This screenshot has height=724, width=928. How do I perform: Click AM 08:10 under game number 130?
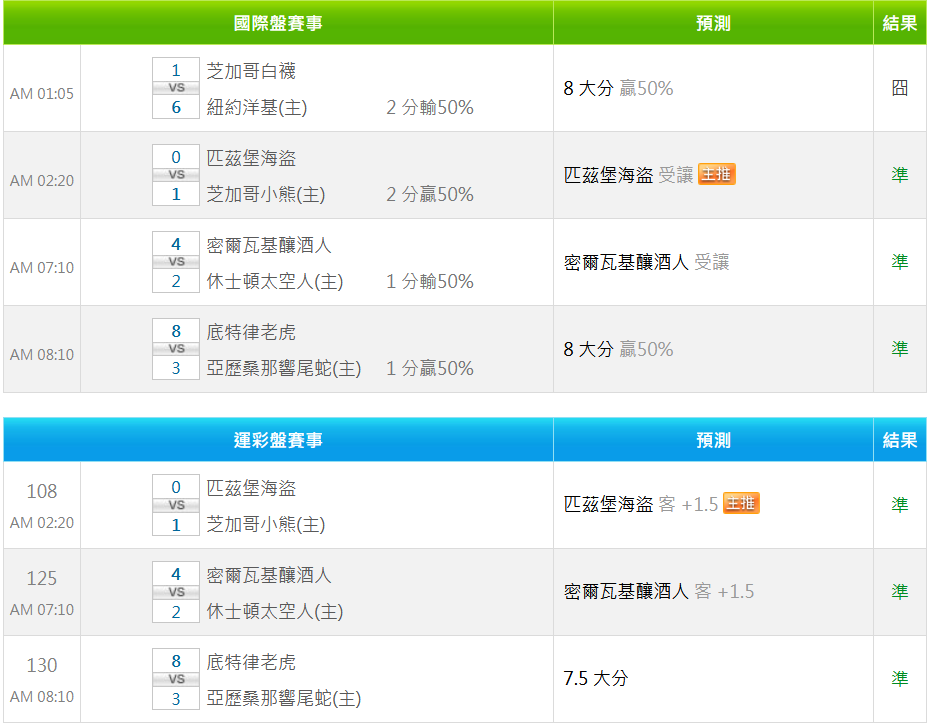click(x=42, y=697)
